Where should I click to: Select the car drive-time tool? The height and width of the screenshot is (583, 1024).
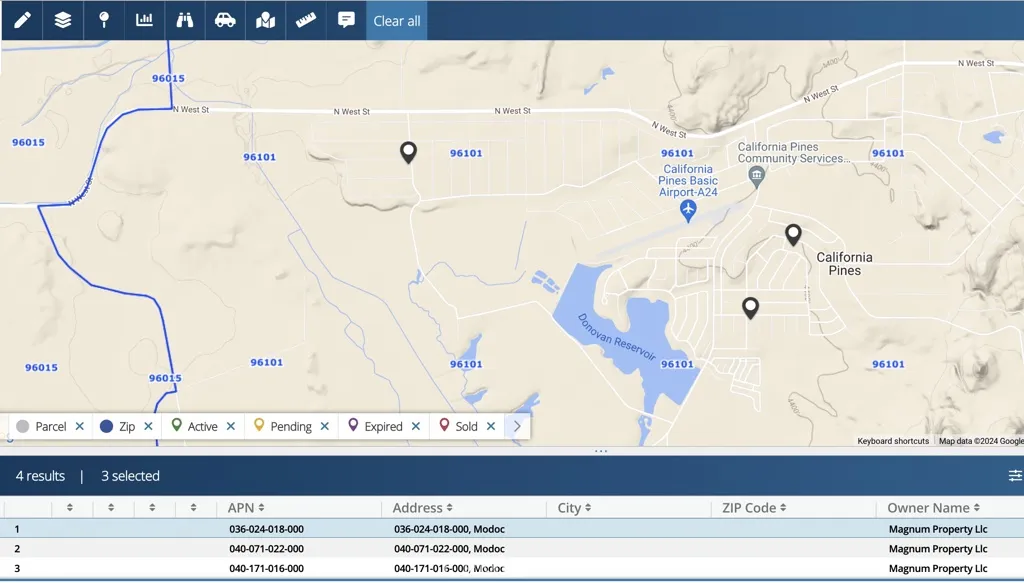225,20
